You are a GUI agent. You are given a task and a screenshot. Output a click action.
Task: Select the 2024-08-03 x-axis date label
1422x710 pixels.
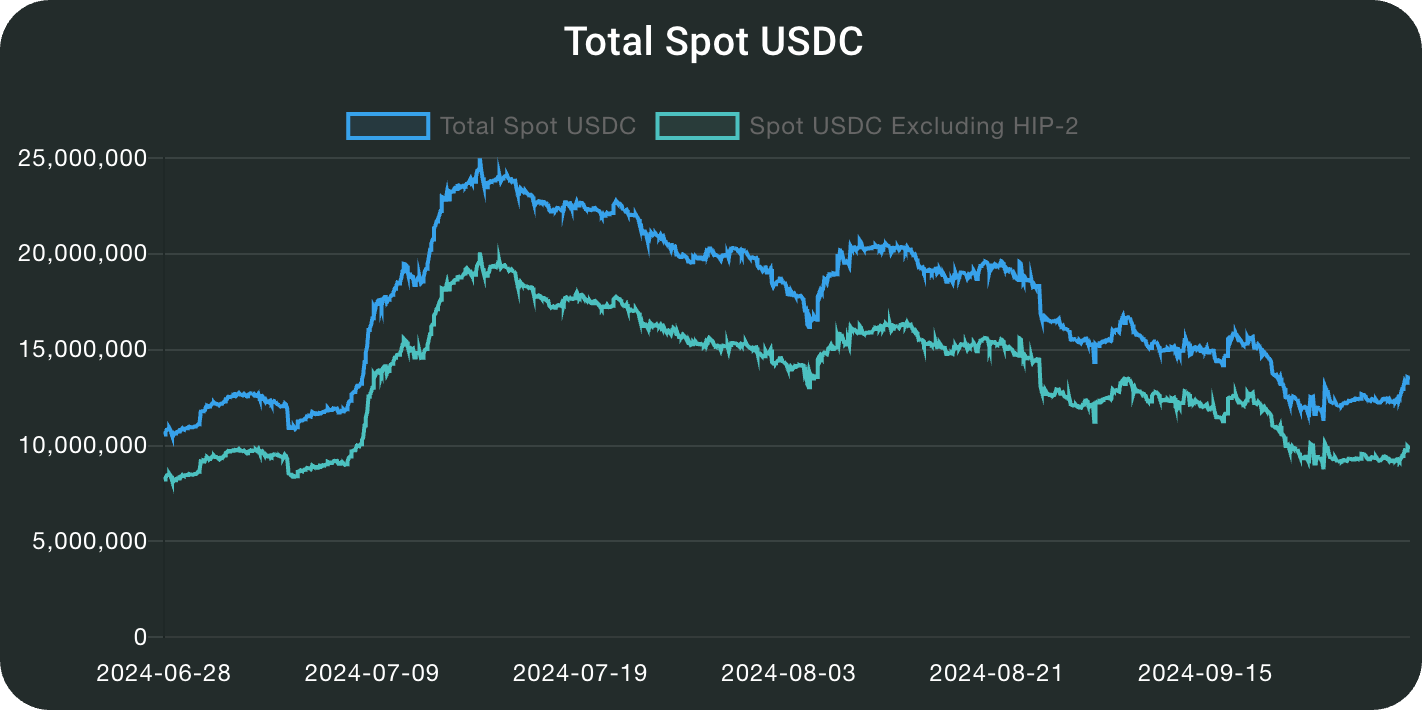tap(788, 673)
